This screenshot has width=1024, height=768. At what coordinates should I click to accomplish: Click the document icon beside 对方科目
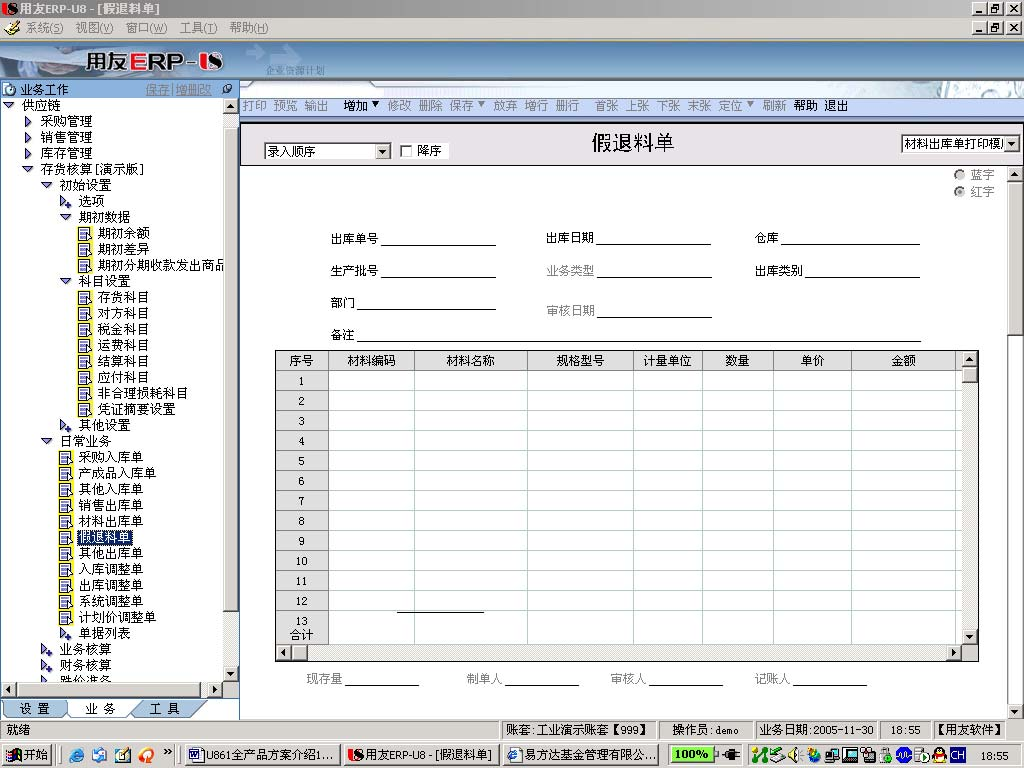pos(85,313)
